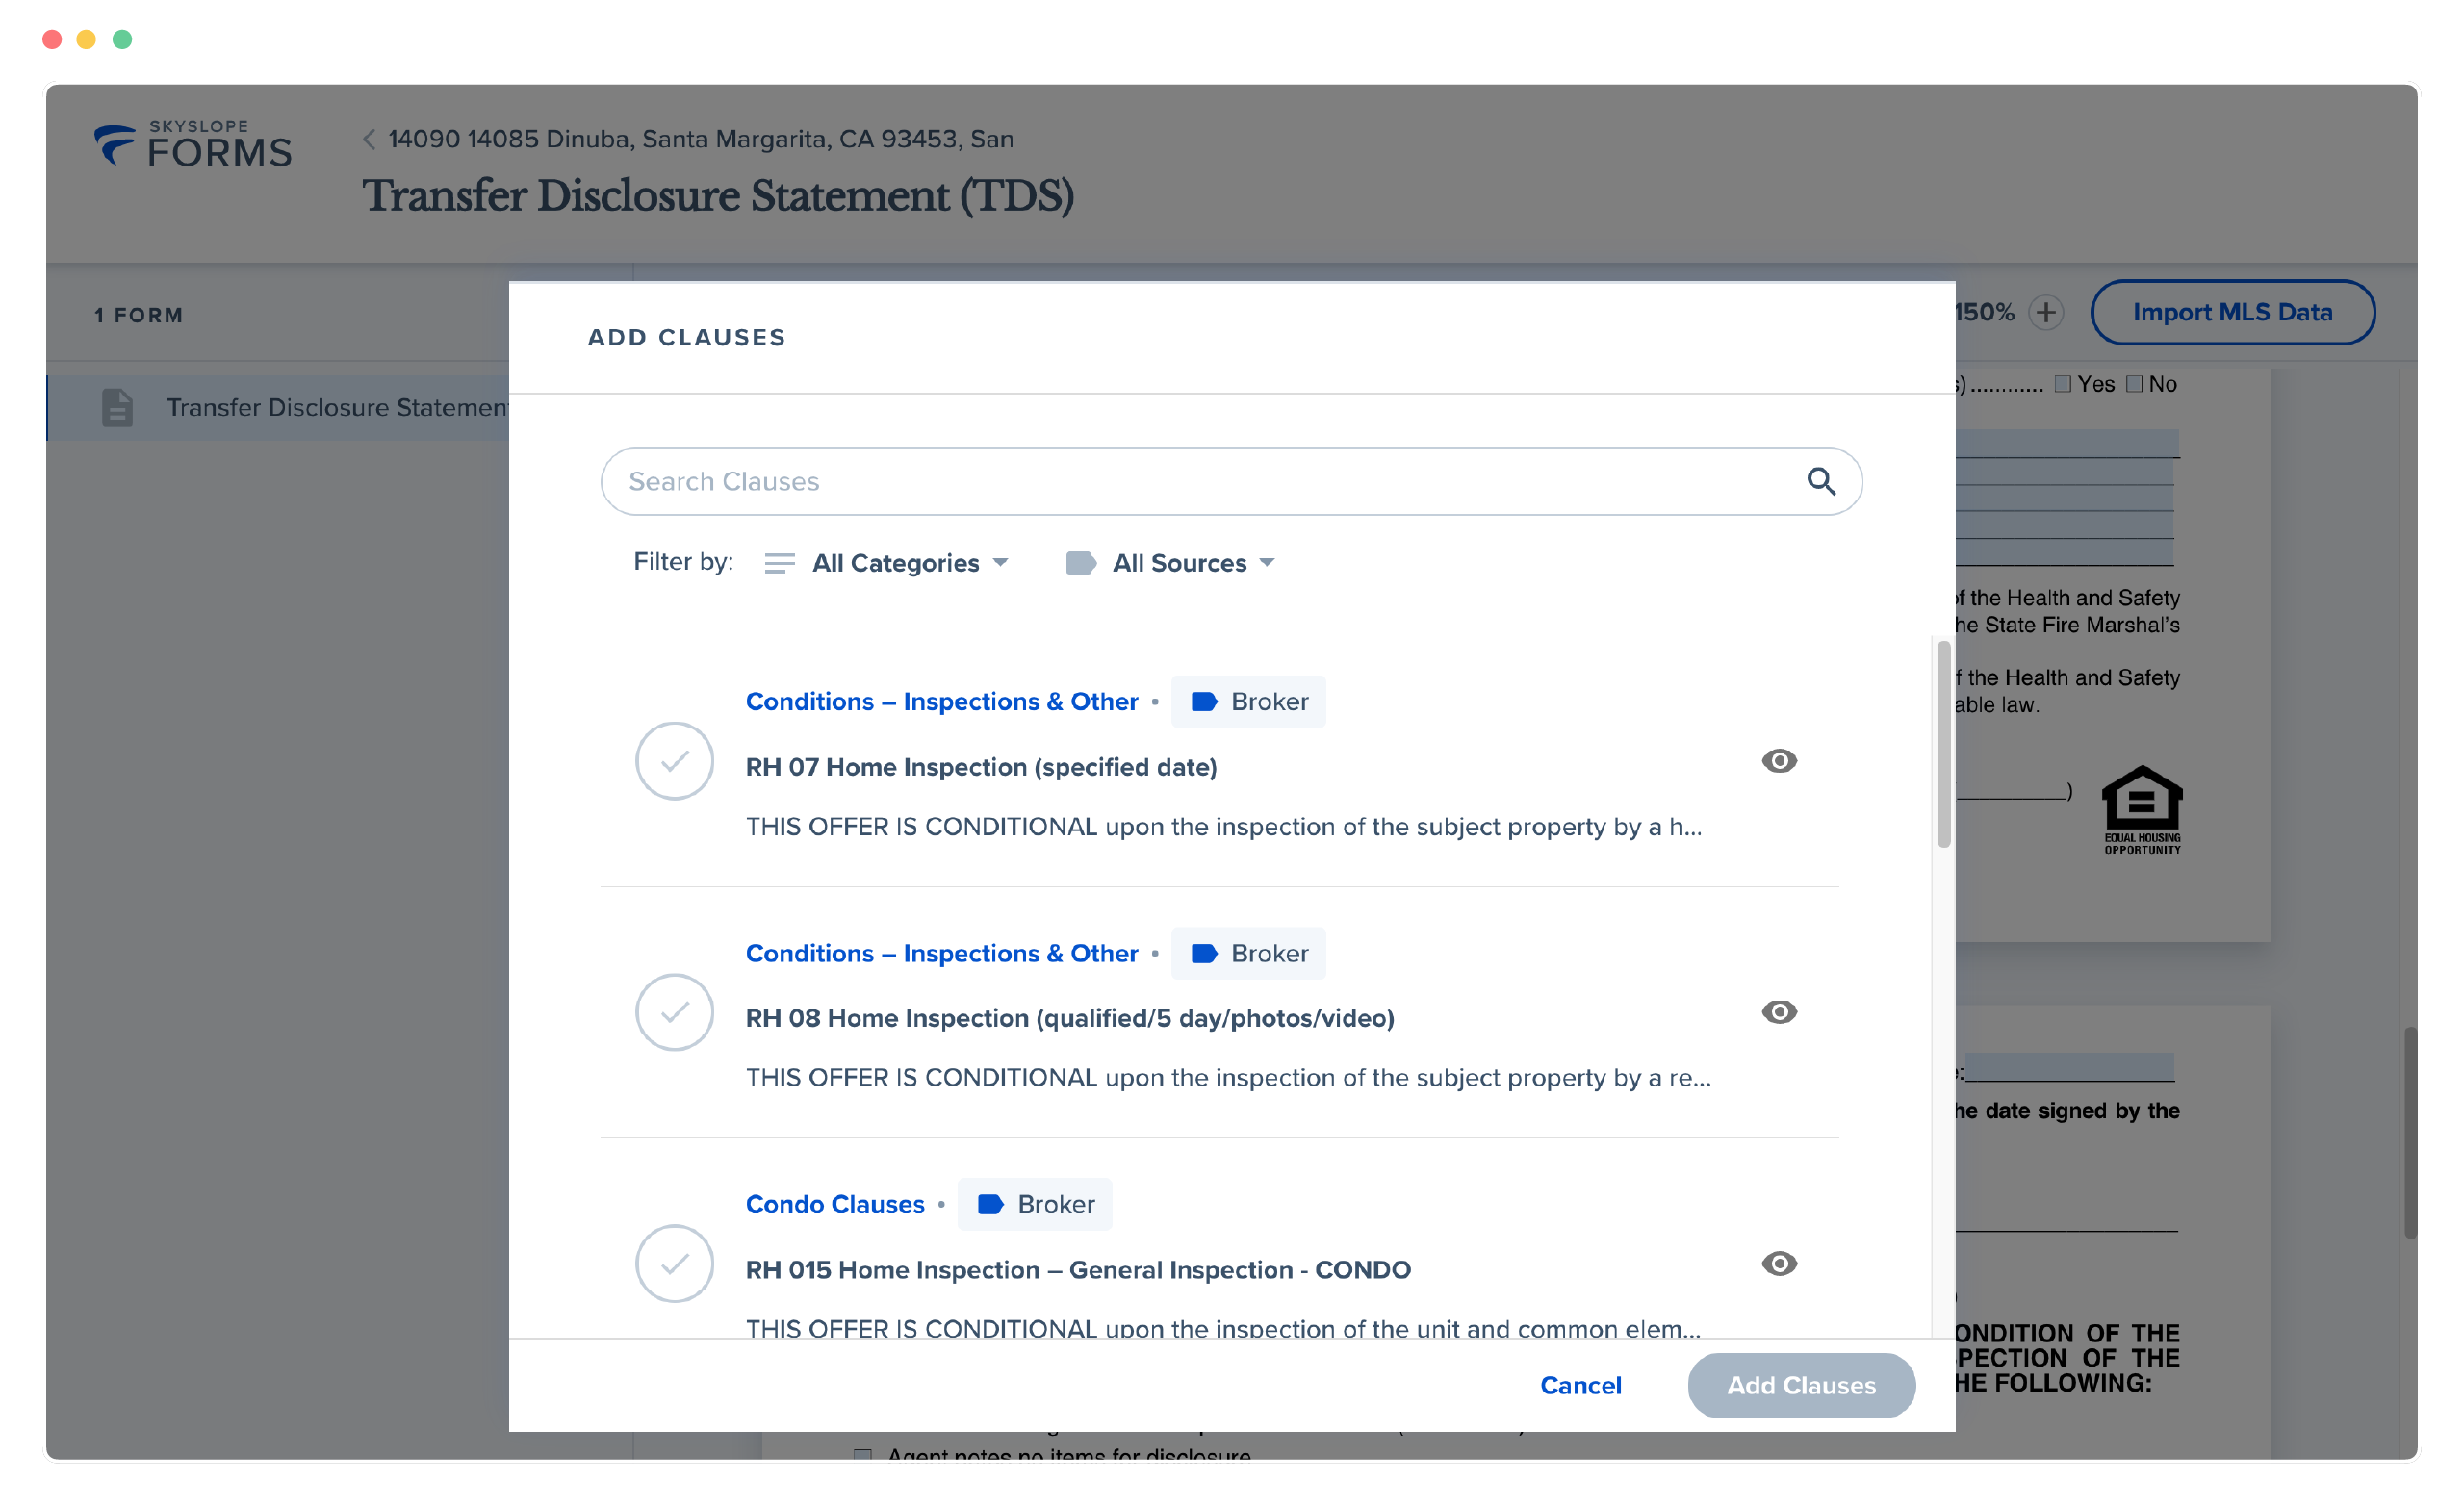
Task: Click into the Search Clauses field
Action: (1200, 482)
